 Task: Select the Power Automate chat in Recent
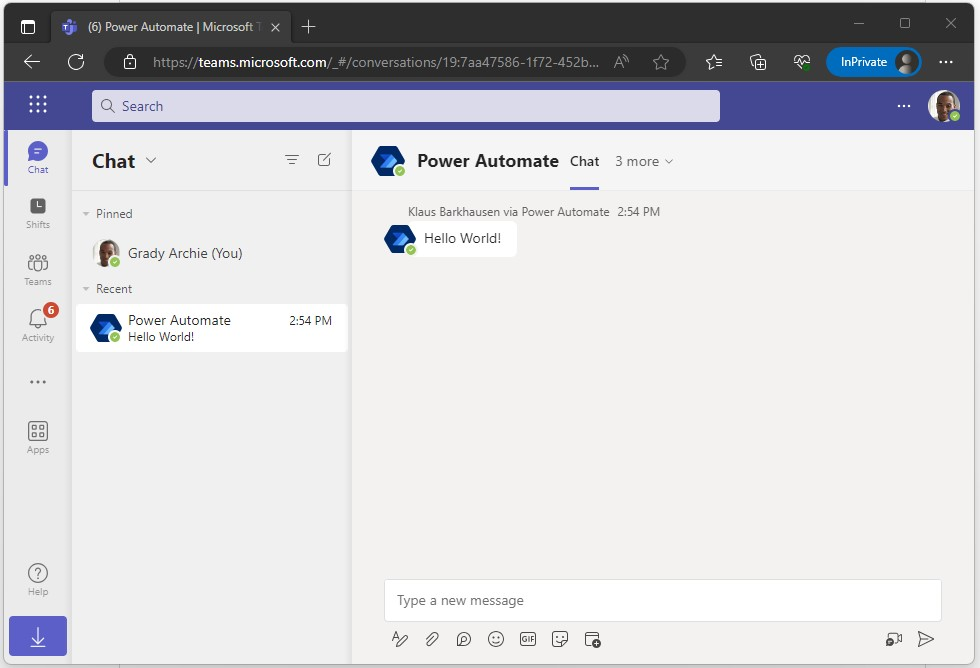pyautogui.click(x=211, y=328)
